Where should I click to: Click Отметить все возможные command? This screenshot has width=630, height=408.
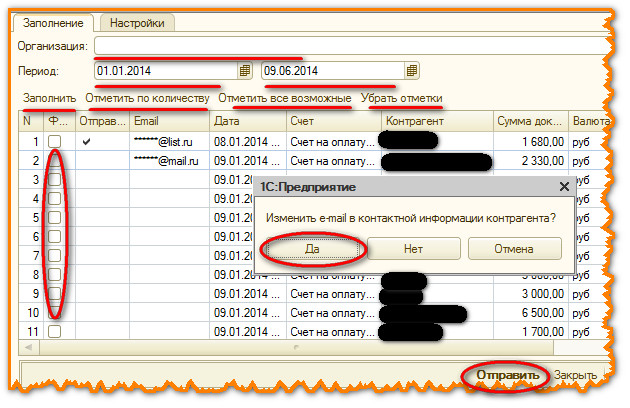(x=285, y=98)
